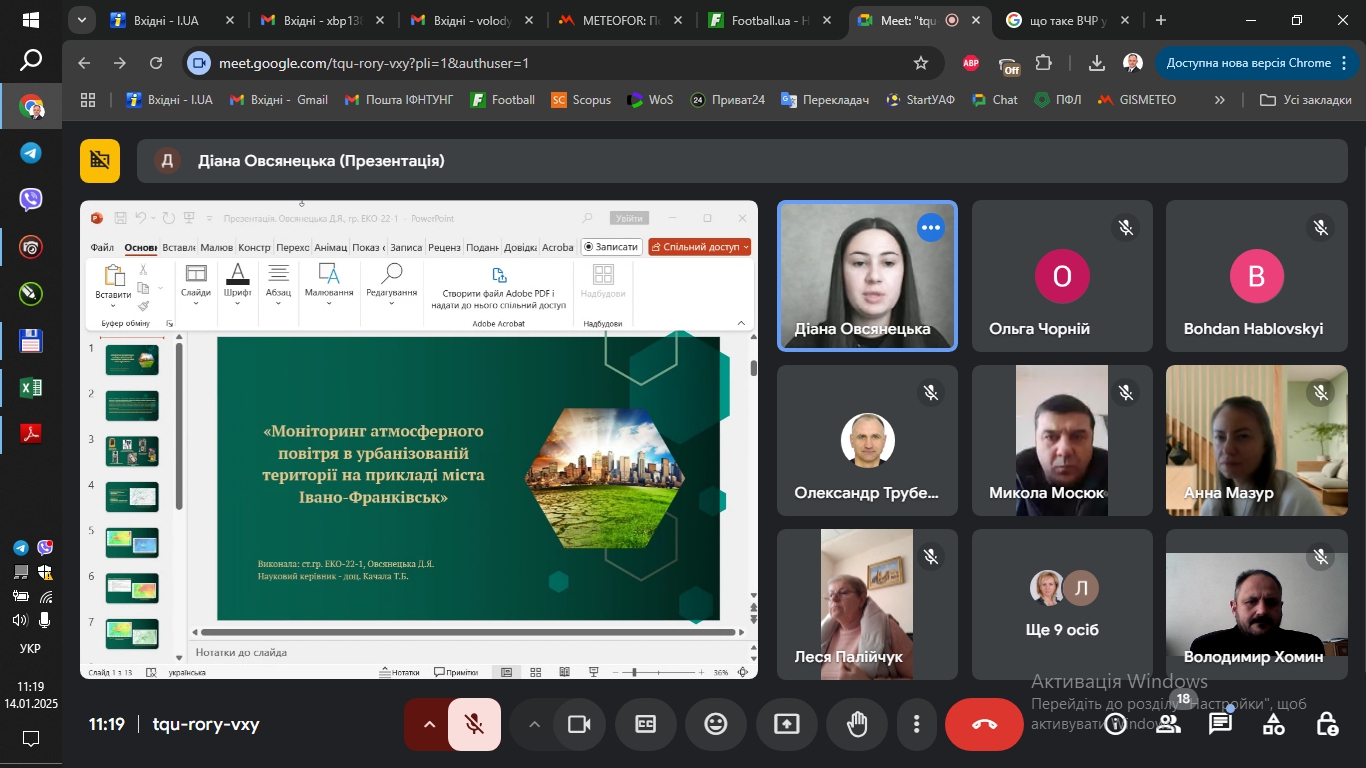1366x768 pixels.
Task: Expand video settings arrow beside camera
Action: [x=534, y=724]
